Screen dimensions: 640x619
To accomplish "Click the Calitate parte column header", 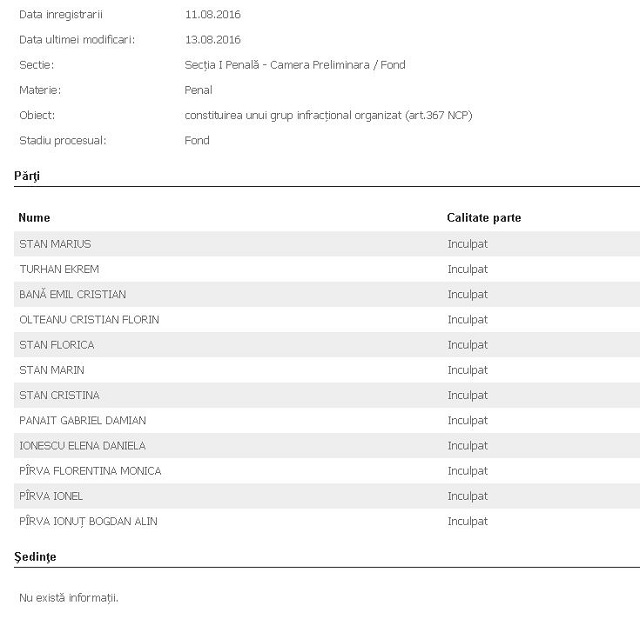I will [x=484, y=217].
